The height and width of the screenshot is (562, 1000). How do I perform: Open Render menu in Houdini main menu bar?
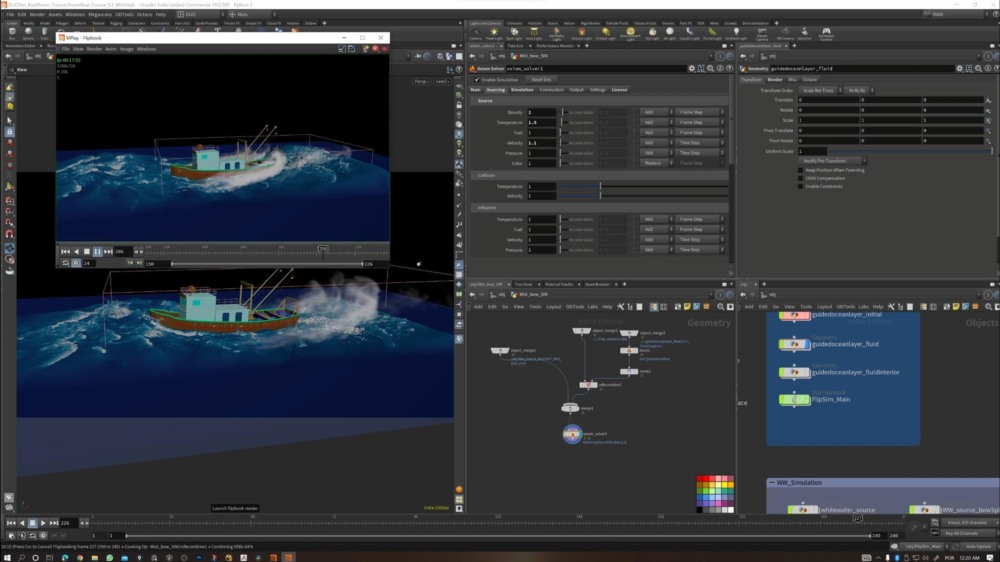pyautogui.click(x=37, y=14)
